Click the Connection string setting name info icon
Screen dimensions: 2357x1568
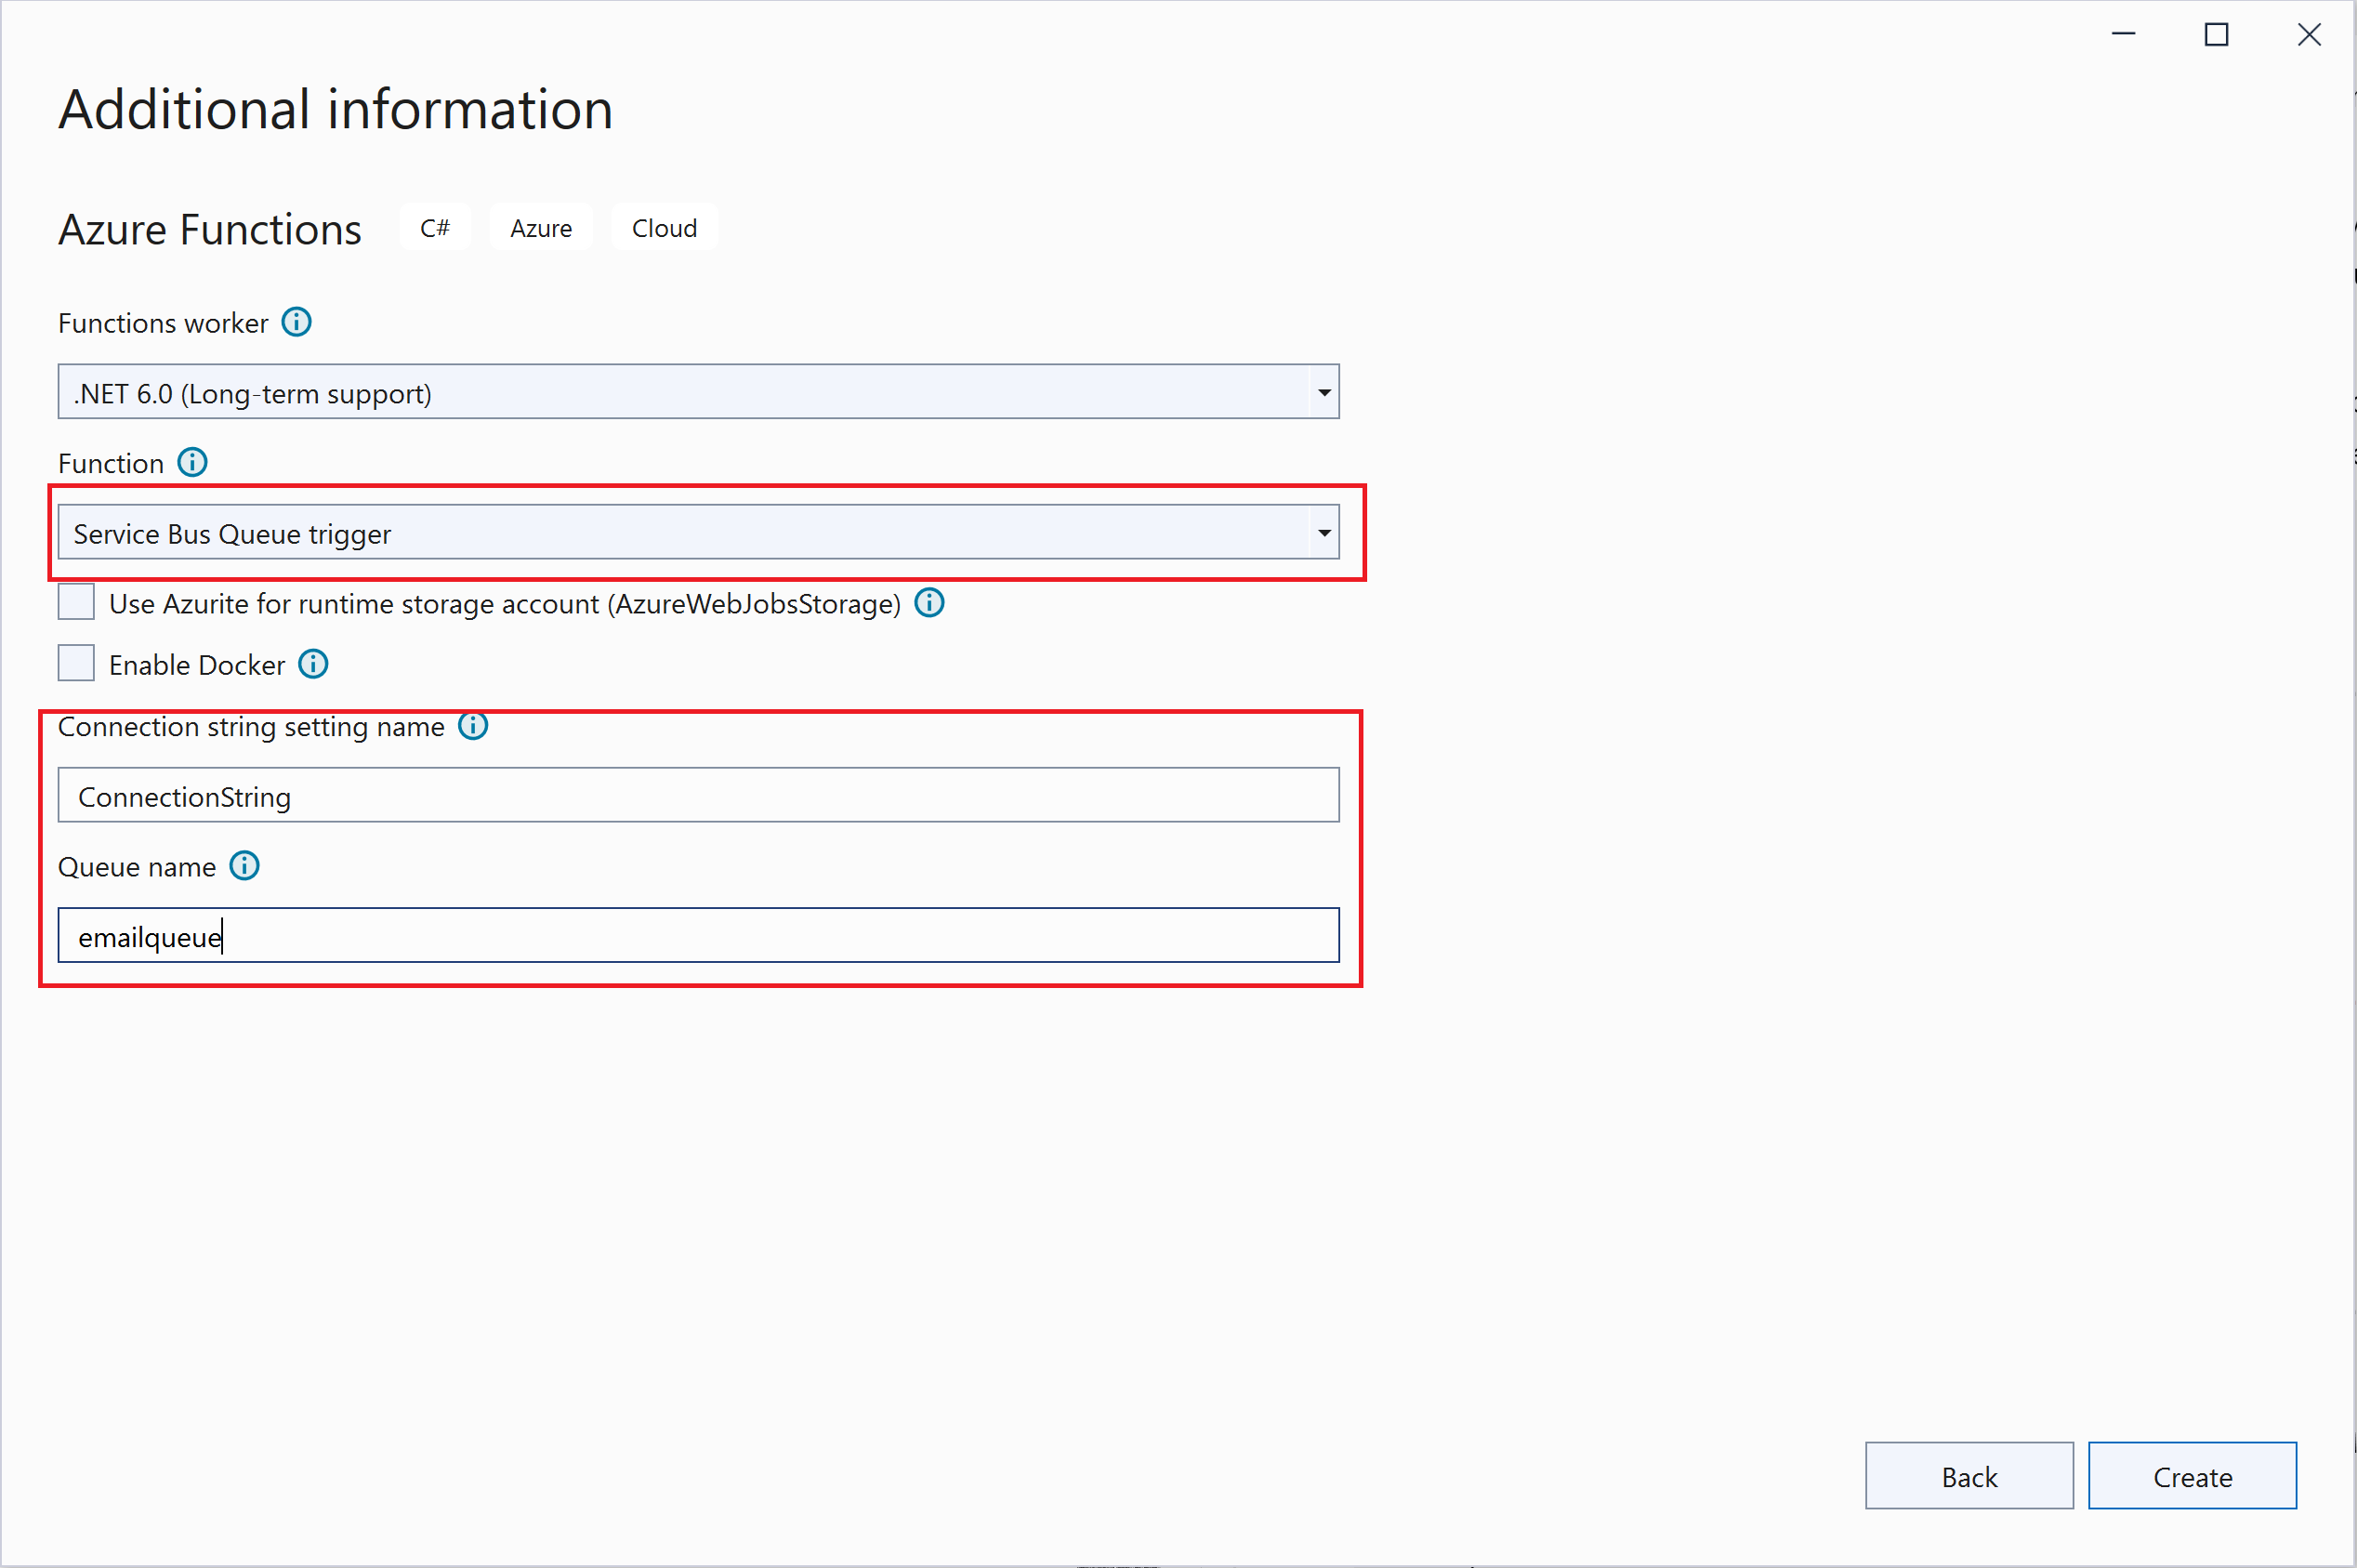coord(472,726)
